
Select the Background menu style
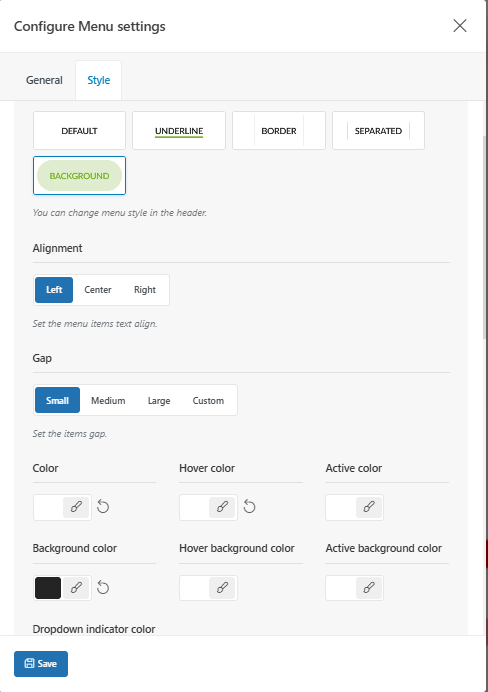[x=79, y=176]
